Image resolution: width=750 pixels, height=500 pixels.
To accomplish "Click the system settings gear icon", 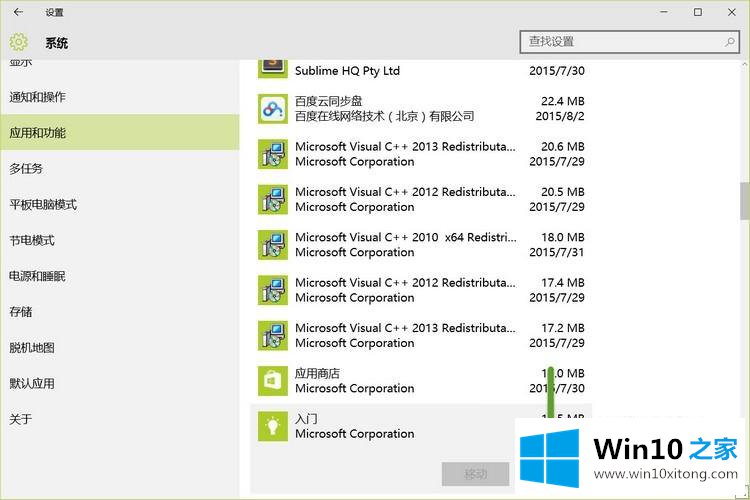I will 19,43.
